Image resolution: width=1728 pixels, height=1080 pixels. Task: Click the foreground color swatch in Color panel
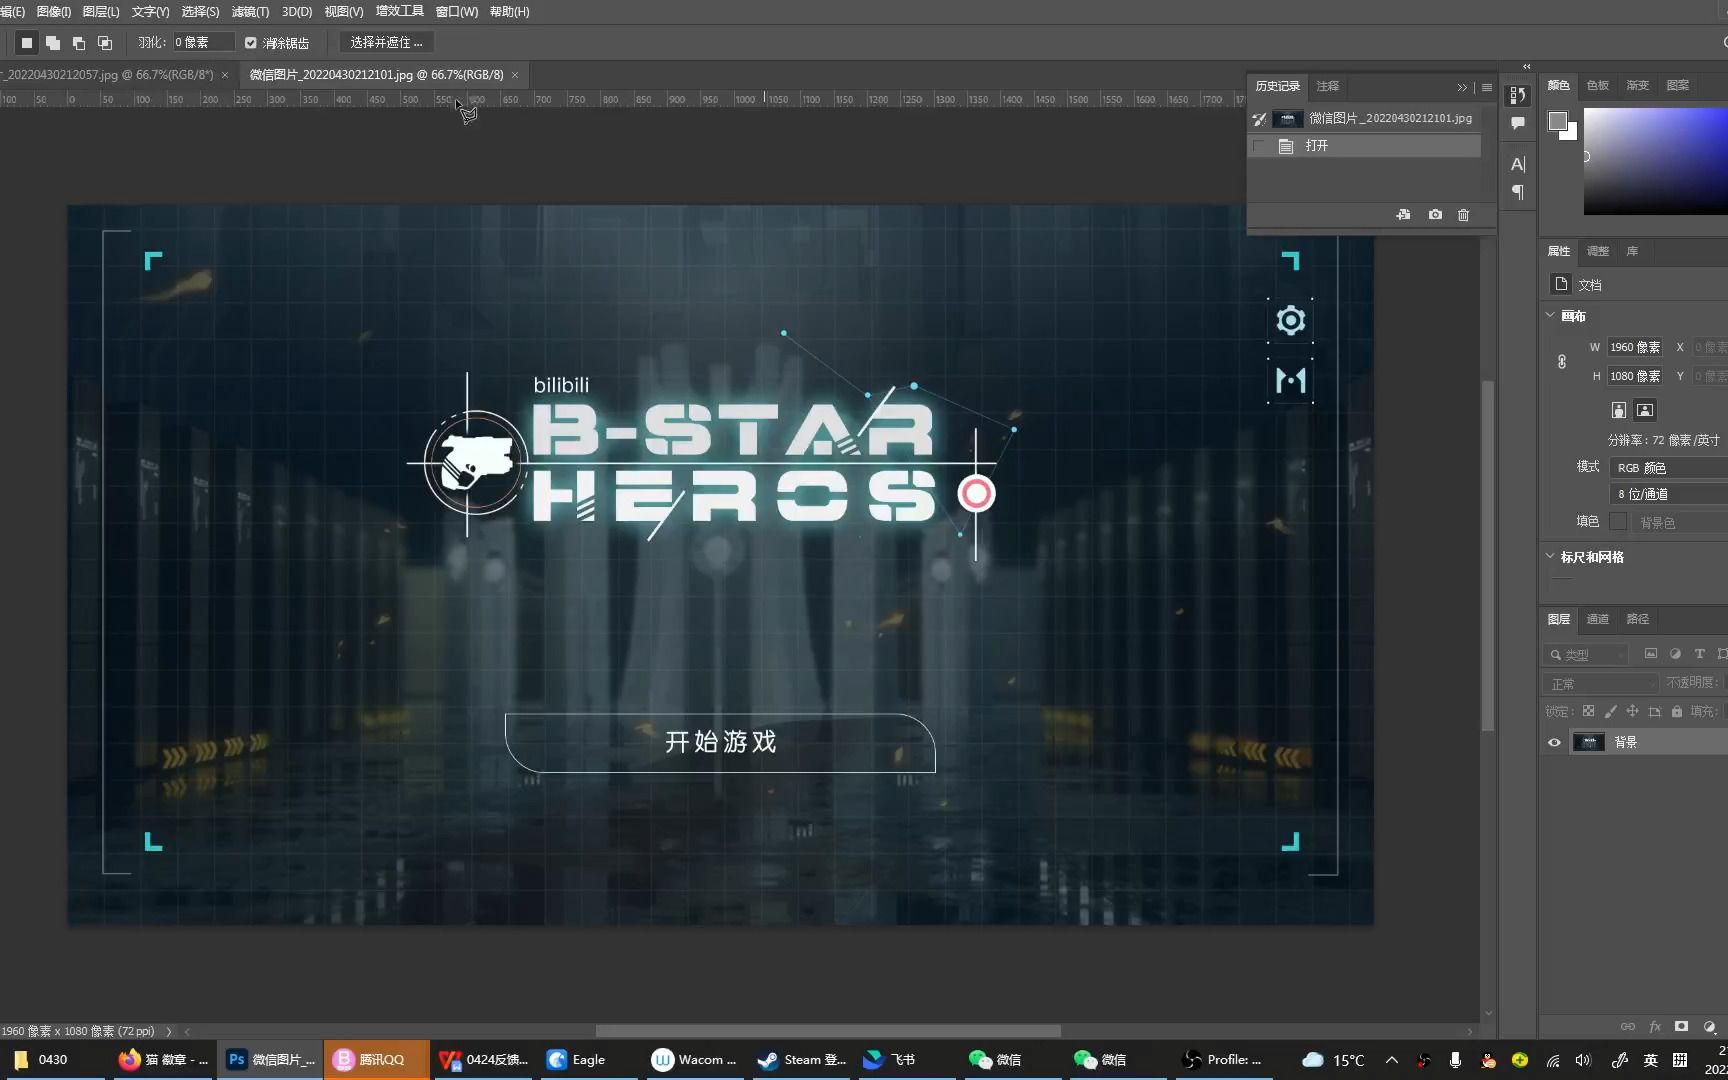click(1558, 121)
